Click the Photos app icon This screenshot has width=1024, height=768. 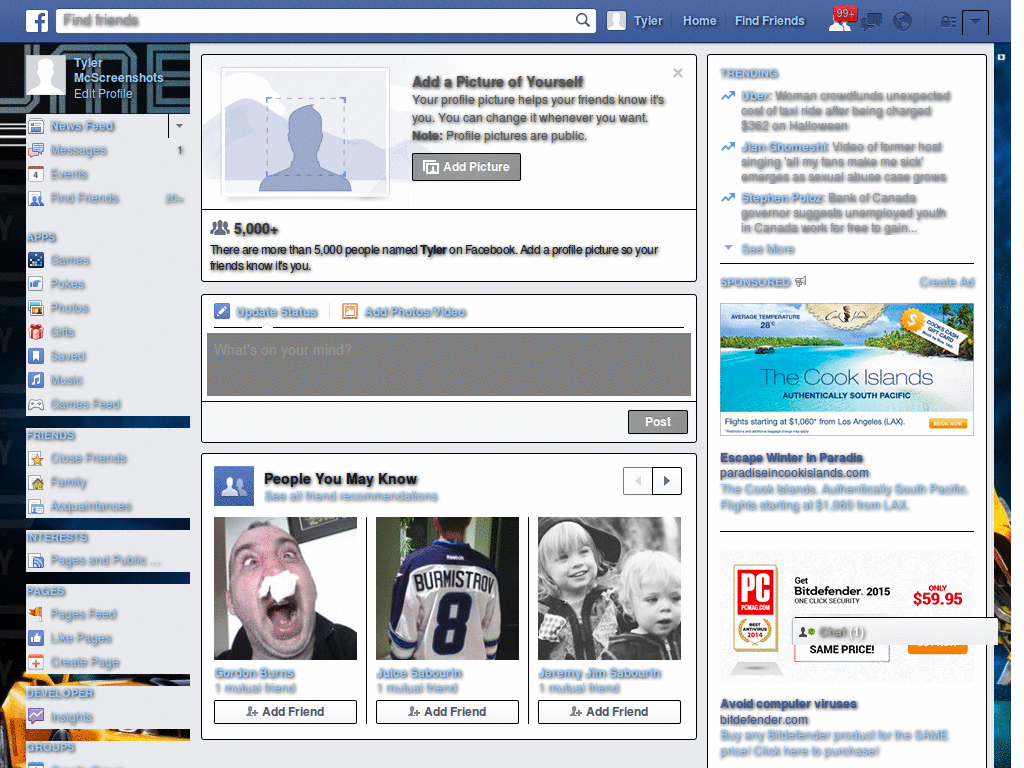[x=36, y=308]
